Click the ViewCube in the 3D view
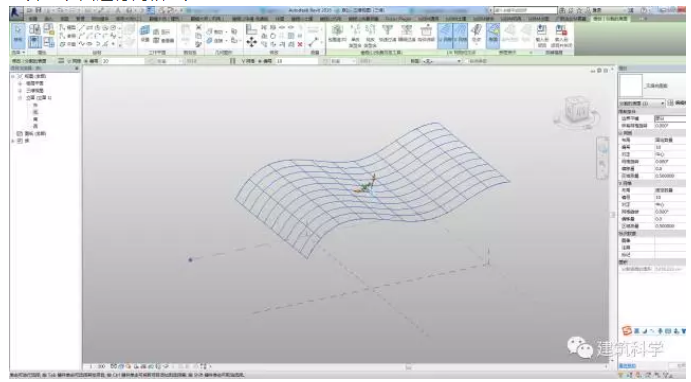 [x=576, y=109]
